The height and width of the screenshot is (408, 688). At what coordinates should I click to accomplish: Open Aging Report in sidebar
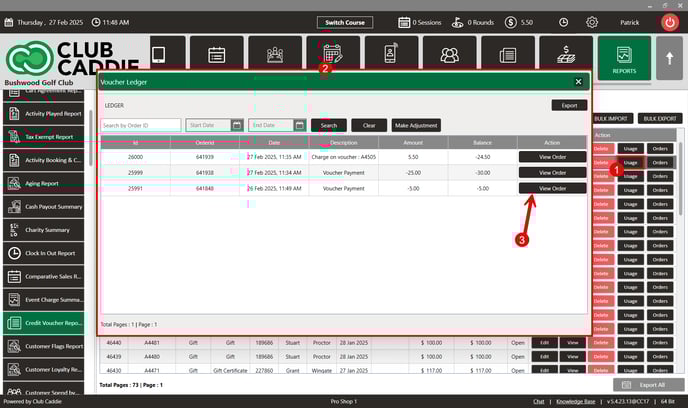[x=43, y=183]
